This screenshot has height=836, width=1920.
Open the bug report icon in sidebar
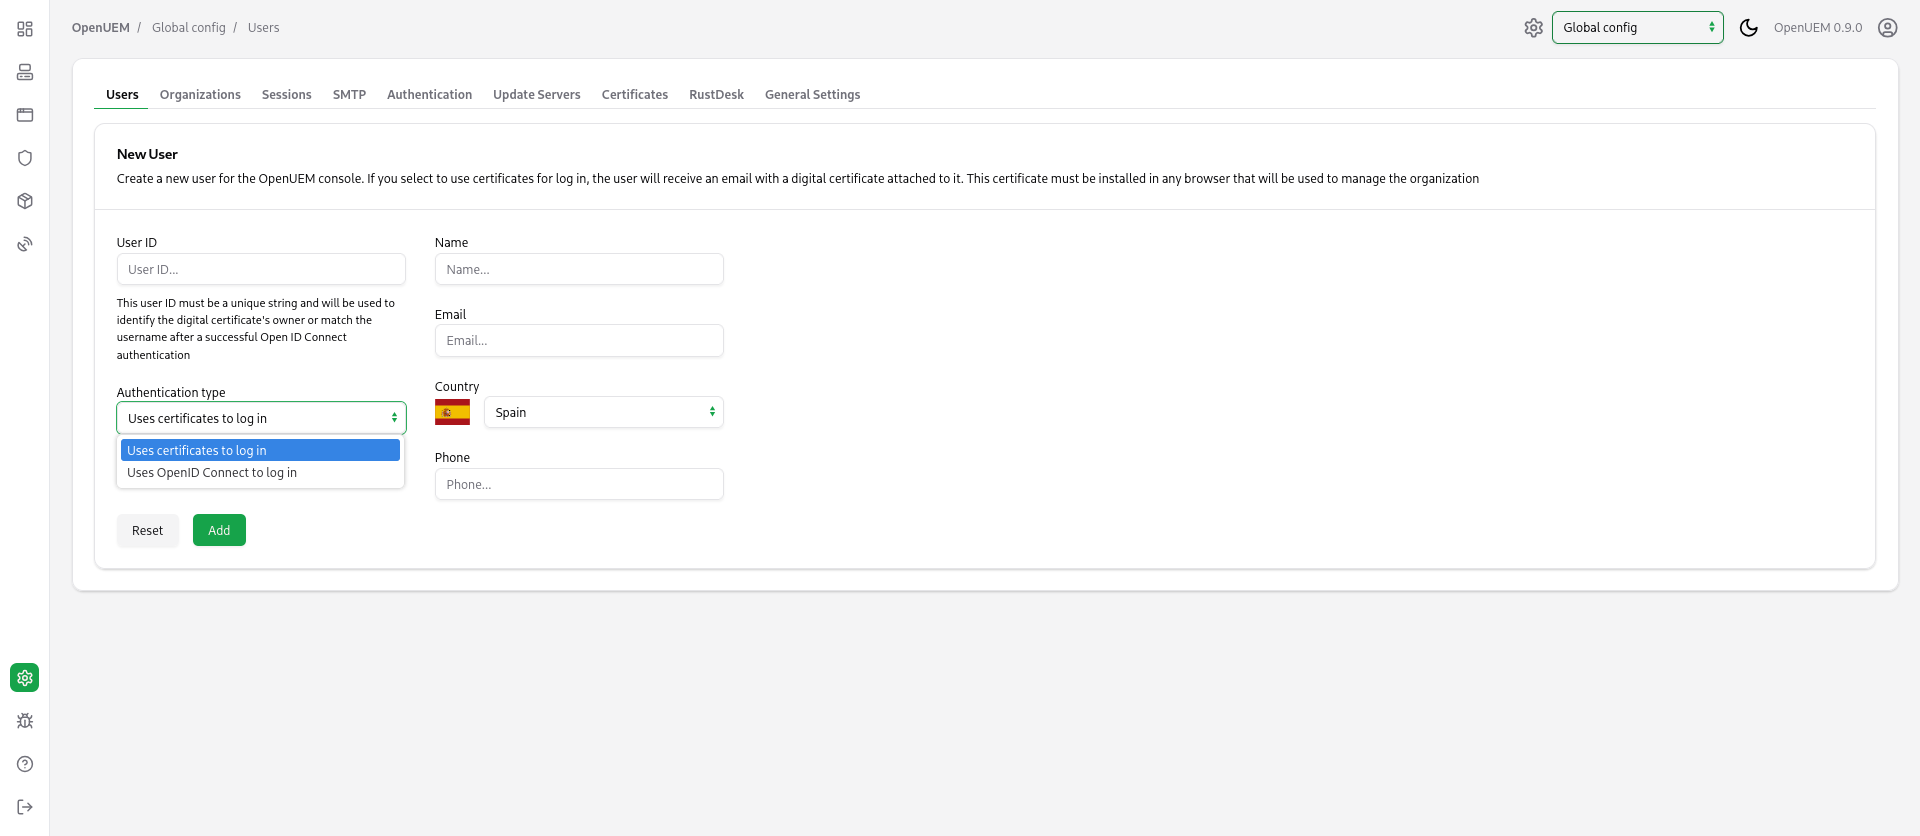point(25,721)
